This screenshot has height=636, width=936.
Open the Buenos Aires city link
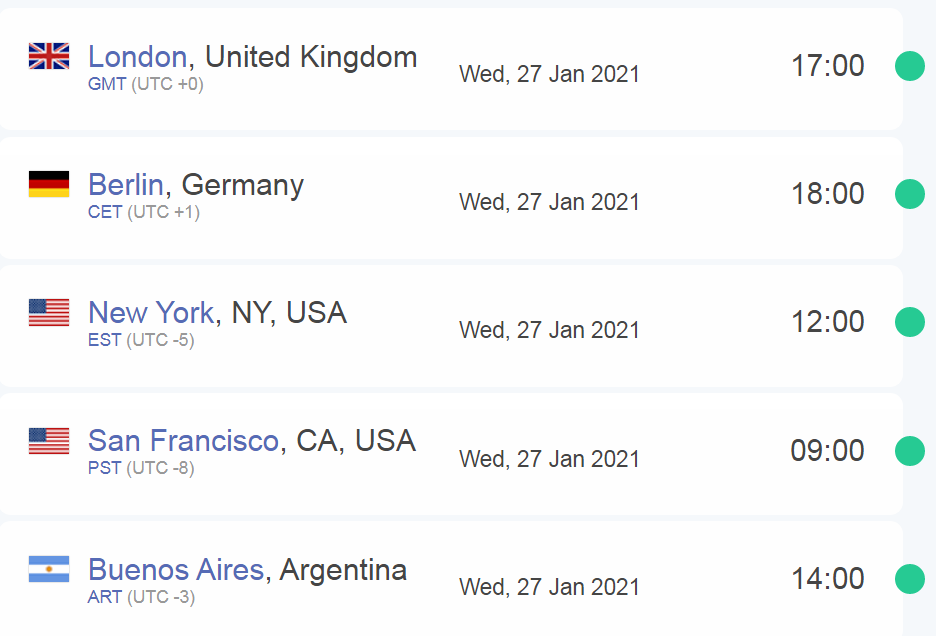click(x=176, y=570)
